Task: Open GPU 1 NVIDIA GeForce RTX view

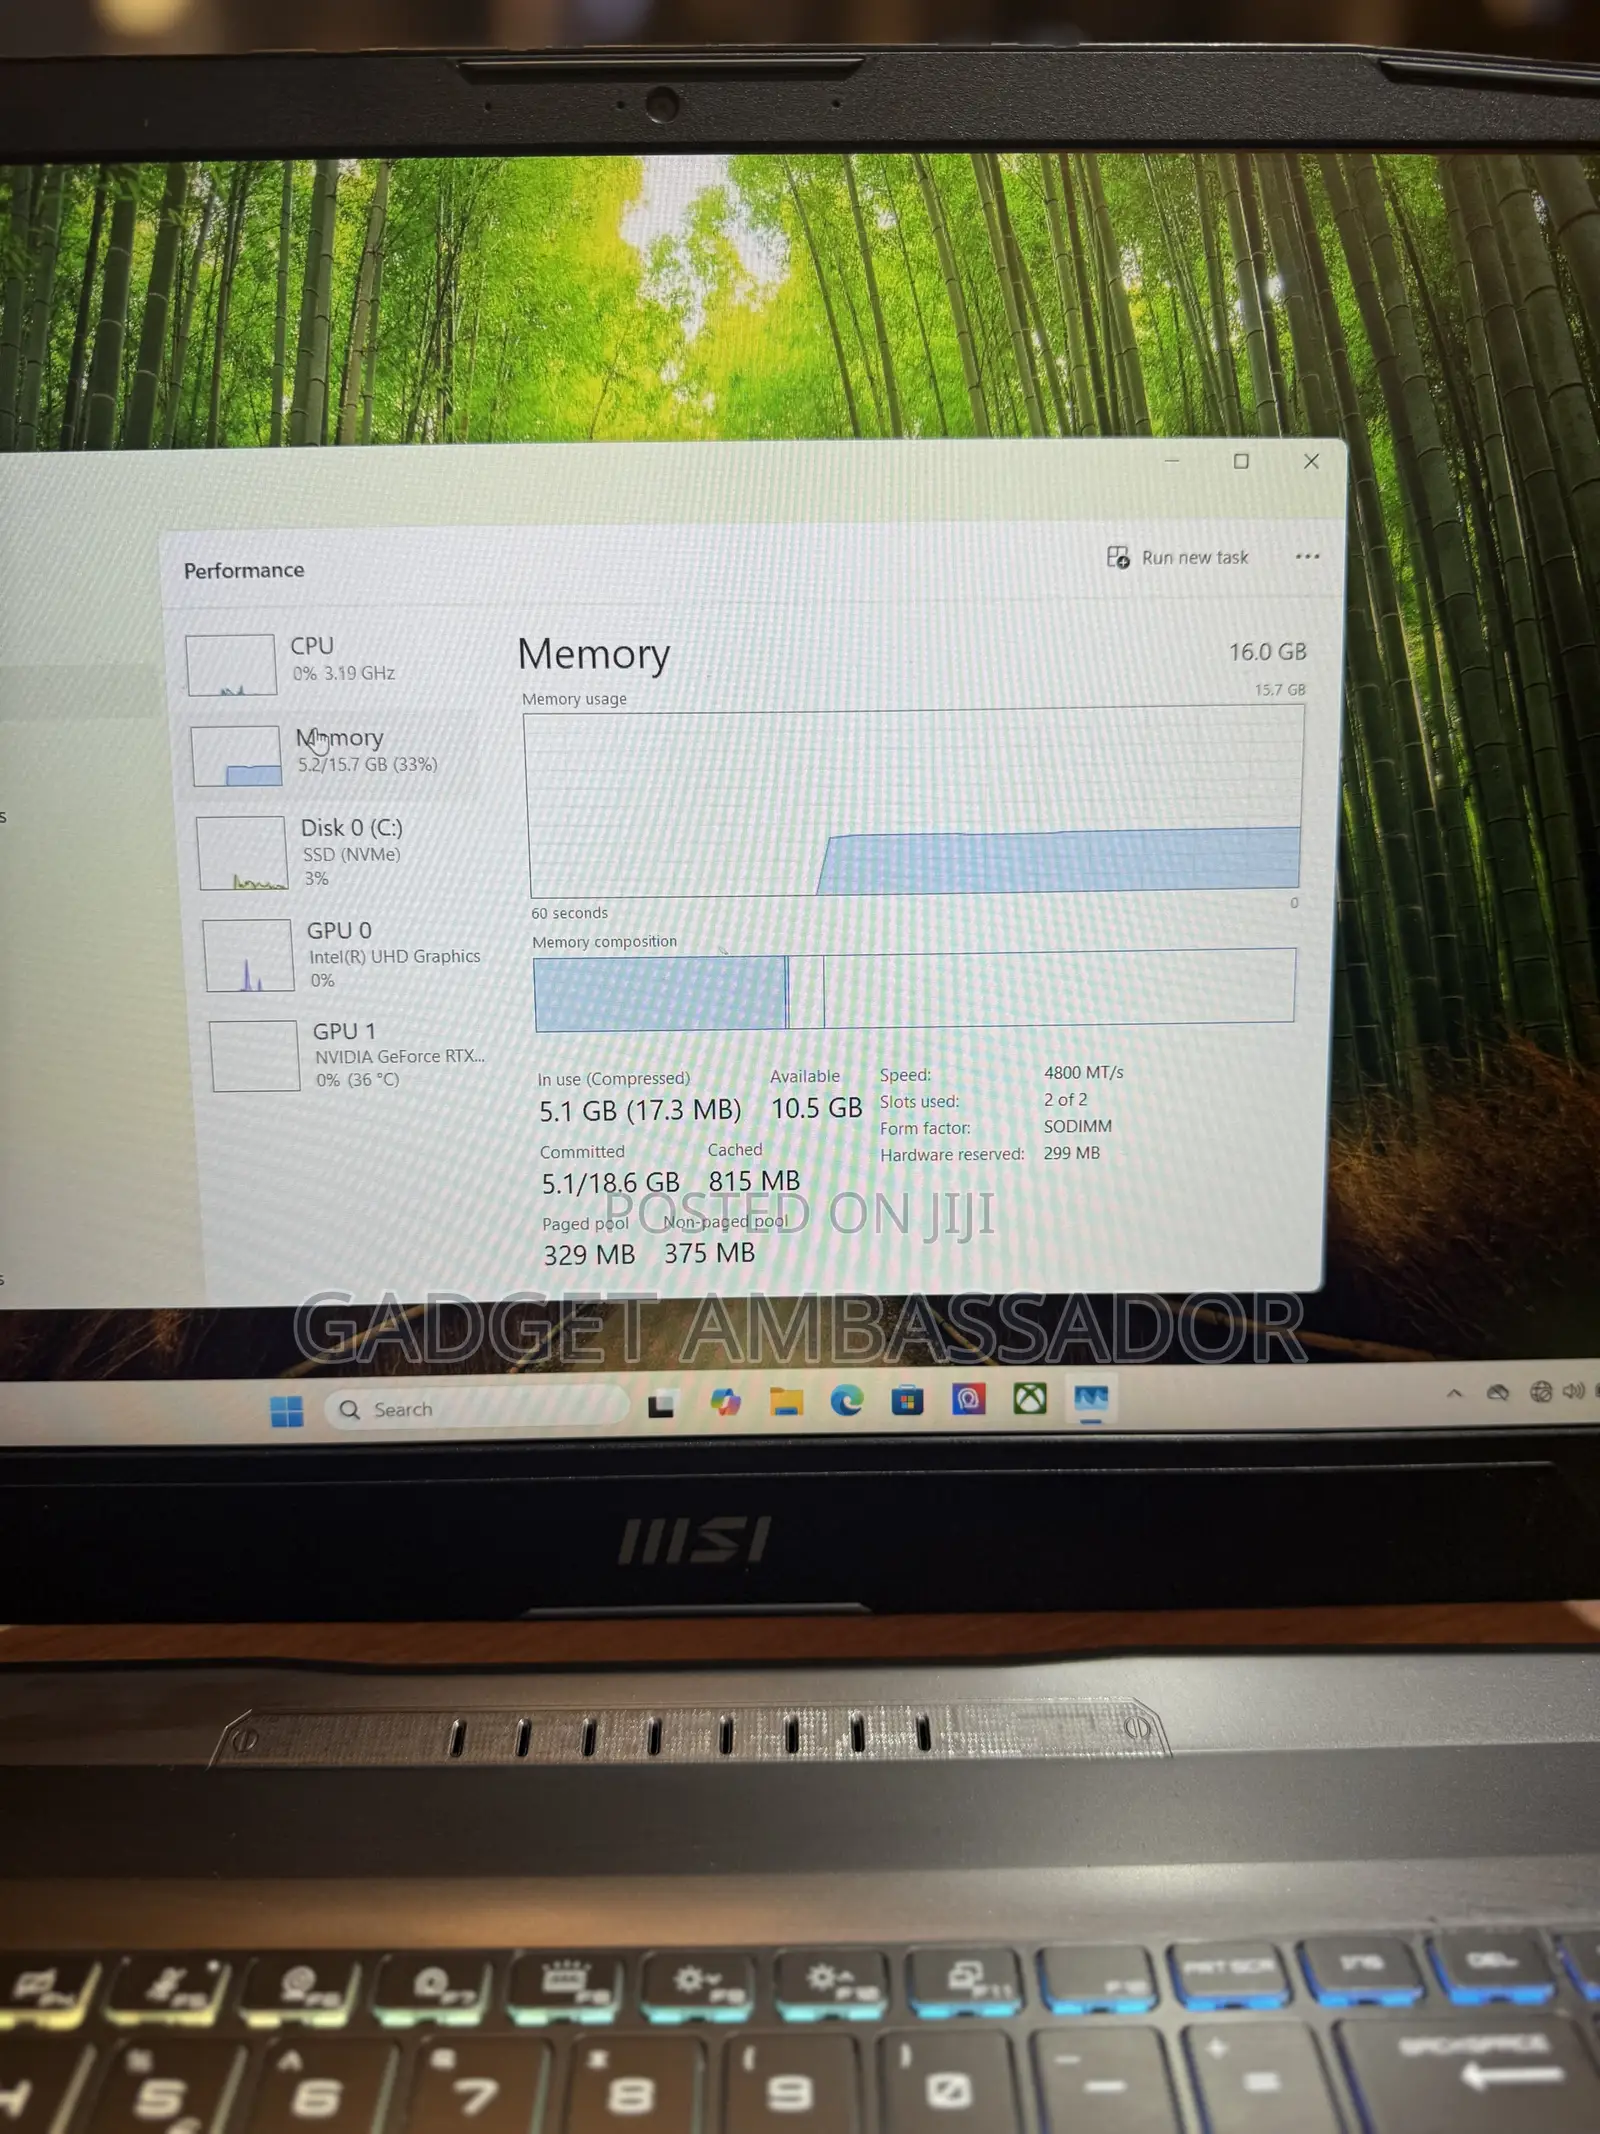Action: tap(348, 1055)
